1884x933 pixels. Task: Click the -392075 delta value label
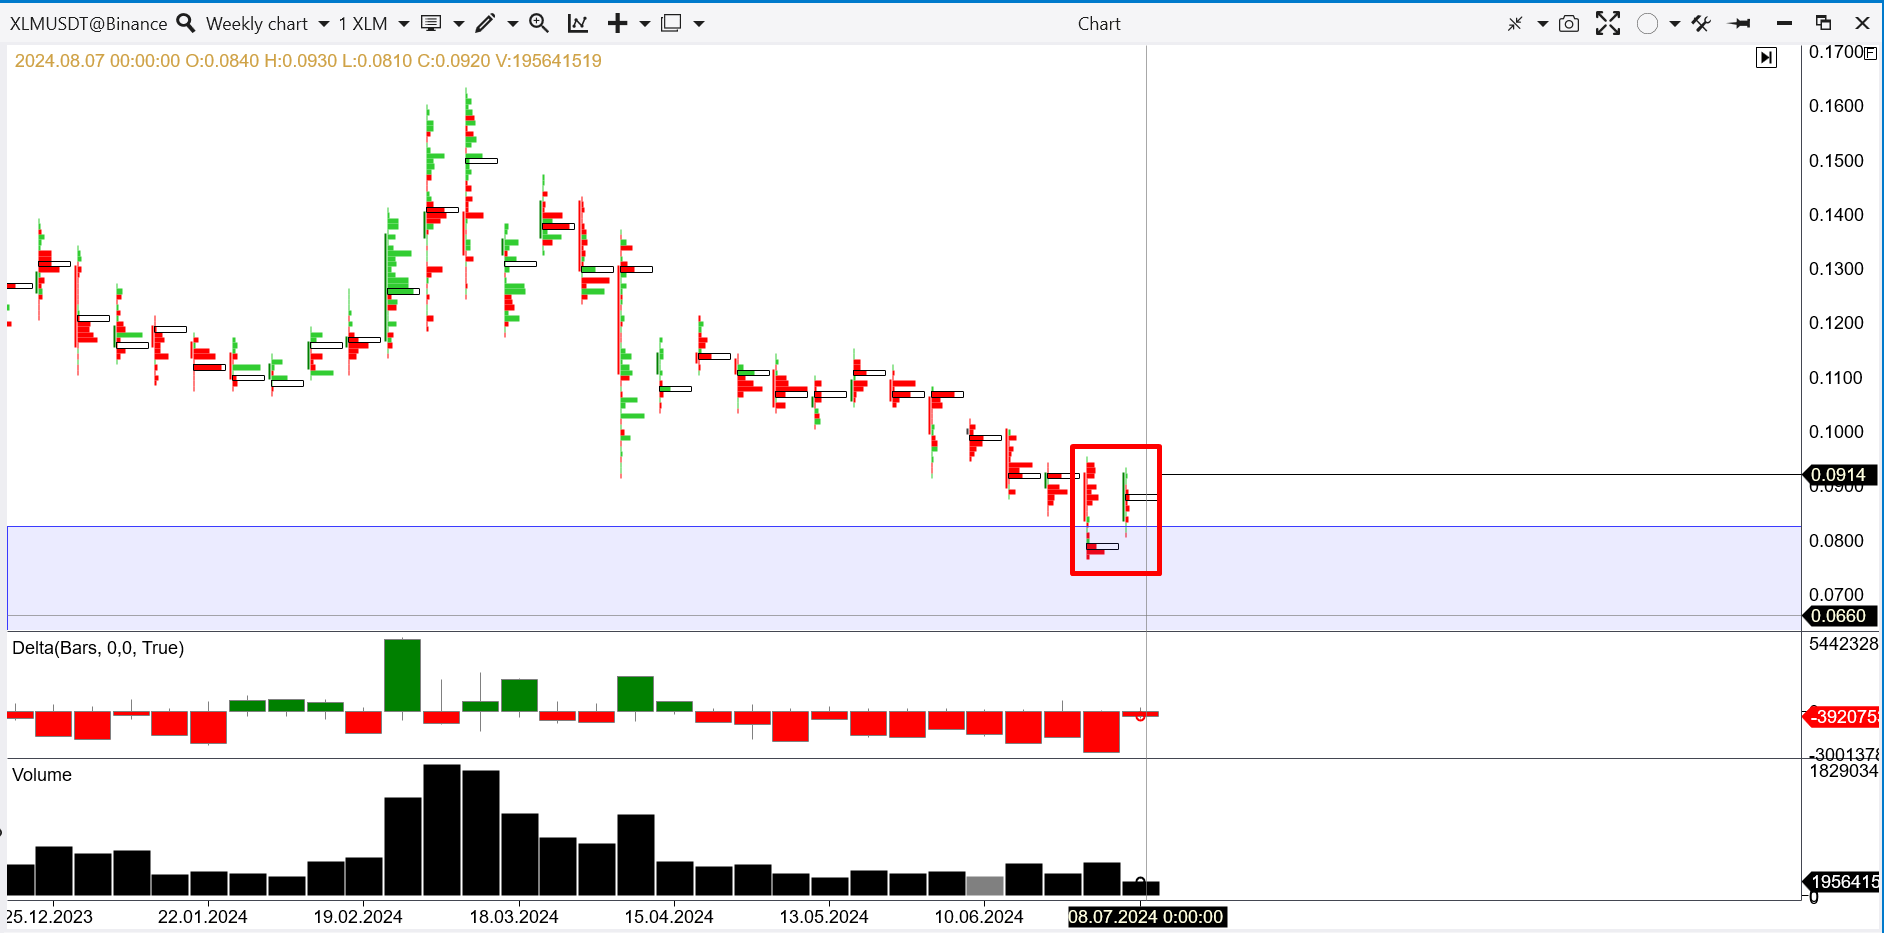coord(1842,717)
